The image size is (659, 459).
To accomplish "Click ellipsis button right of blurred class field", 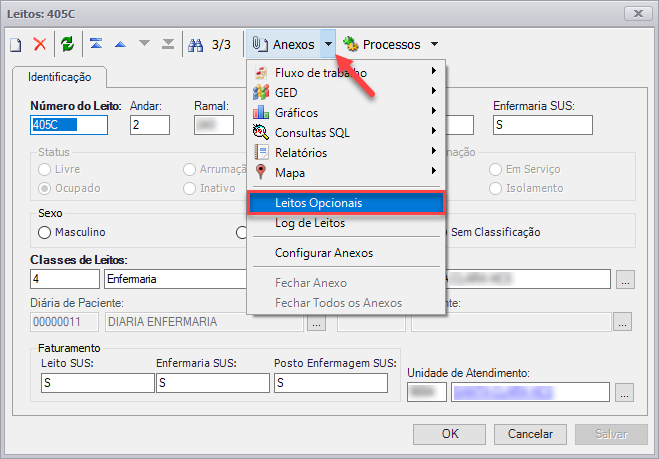I will 625,280.
